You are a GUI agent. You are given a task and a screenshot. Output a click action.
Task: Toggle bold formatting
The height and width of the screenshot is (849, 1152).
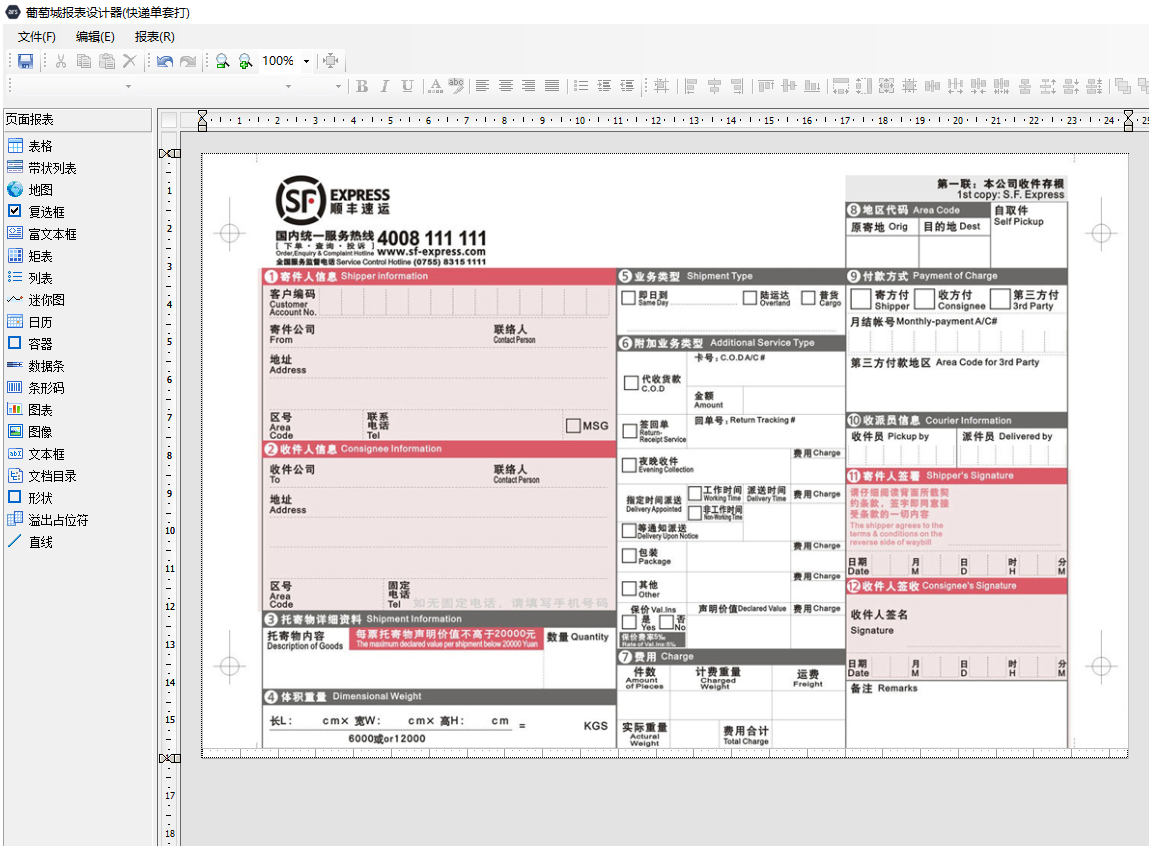pyautogui.click(x=362, y=86)
